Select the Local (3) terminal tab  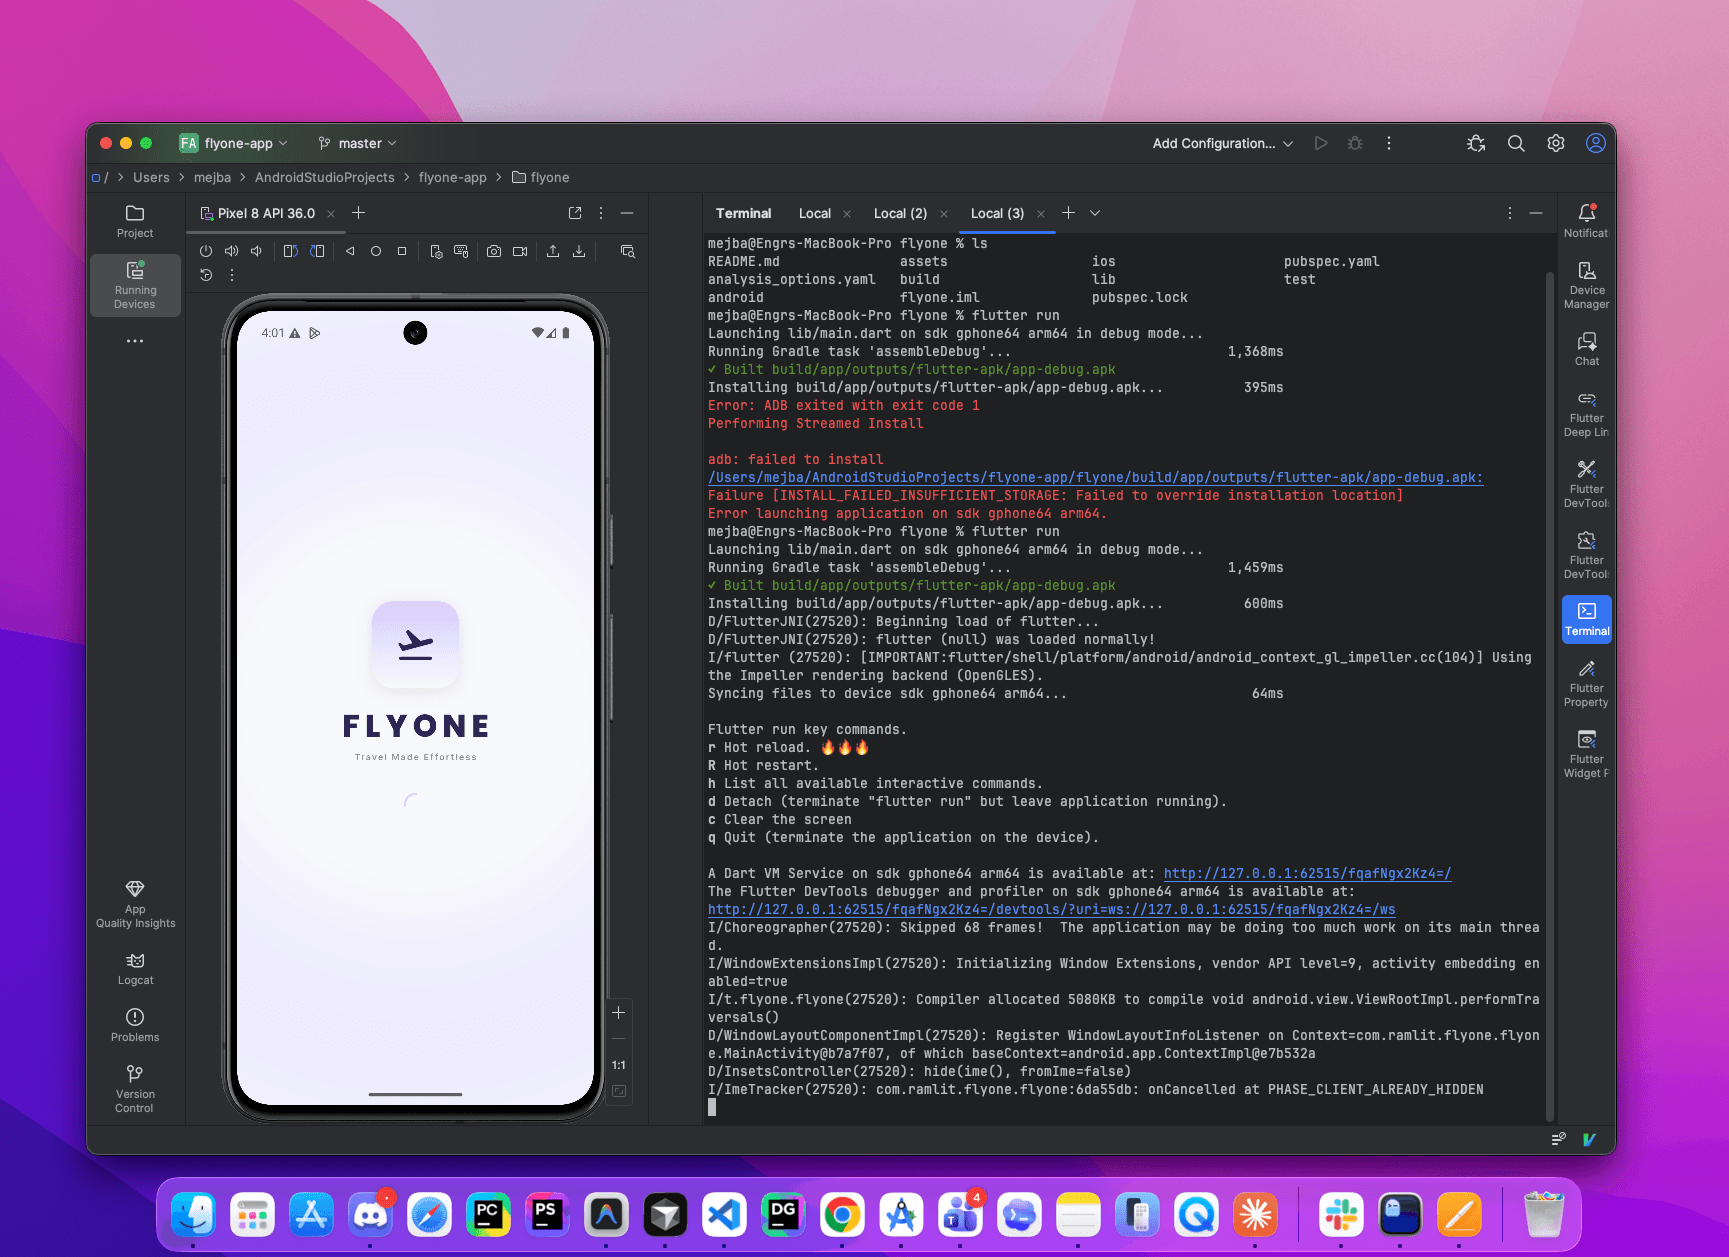[x=997, y=213]
